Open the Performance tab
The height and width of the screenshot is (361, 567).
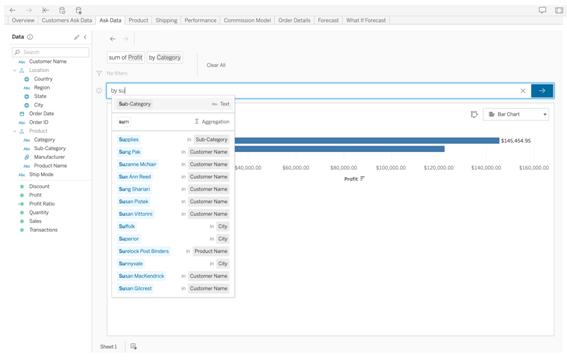[x=200, y=20]
